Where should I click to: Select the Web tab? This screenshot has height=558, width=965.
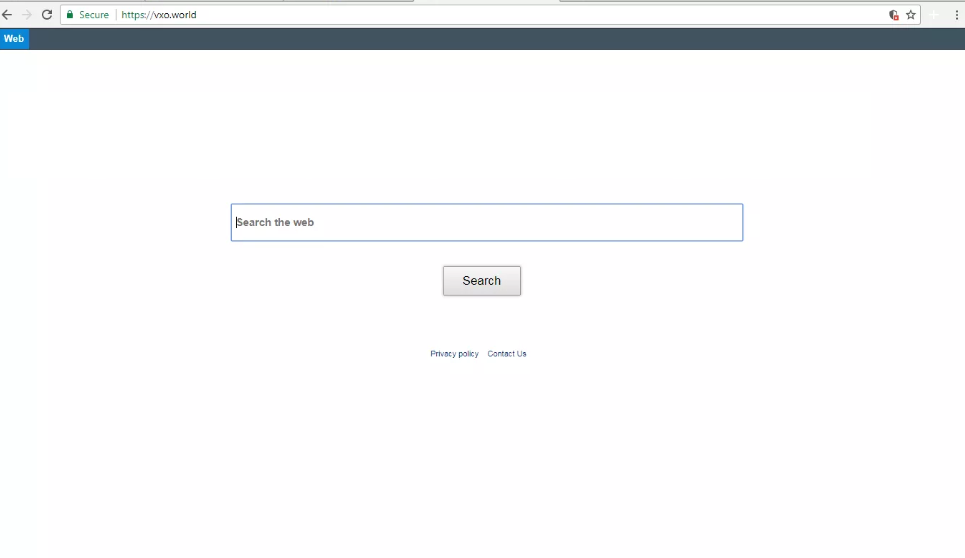click(x=14, y=39)
